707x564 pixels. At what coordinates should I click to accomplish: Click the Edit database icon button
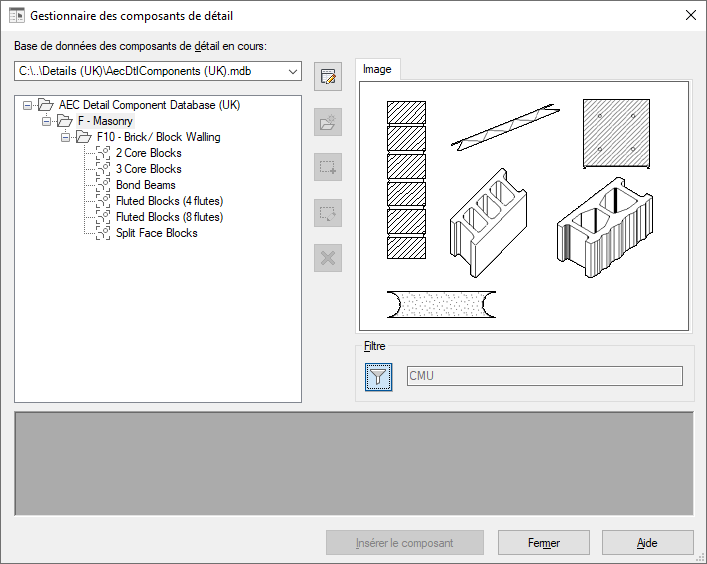point(328,77)
